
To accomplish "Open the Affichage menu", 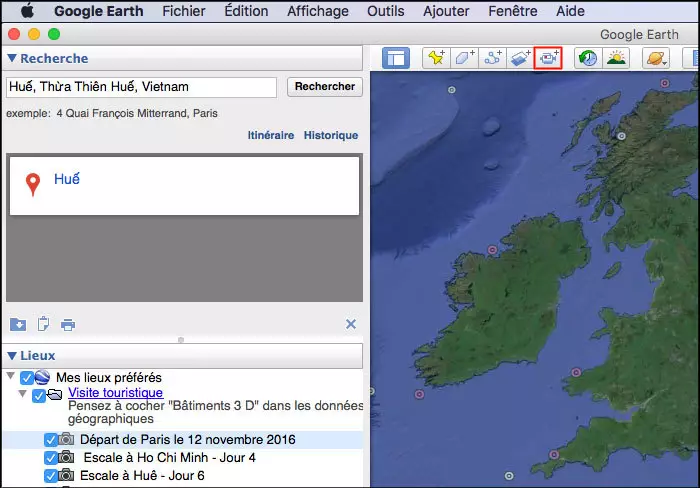I will pyautogui.click(x=318, y=11).
